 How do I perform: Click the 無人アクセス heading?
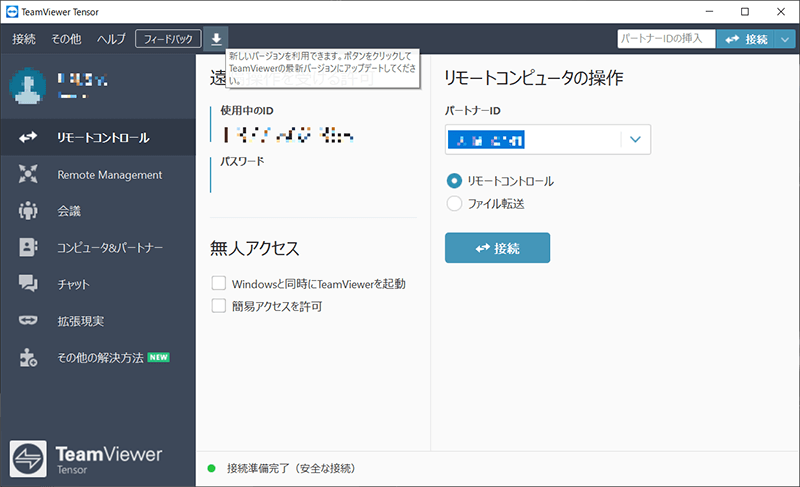click(255, 248)
